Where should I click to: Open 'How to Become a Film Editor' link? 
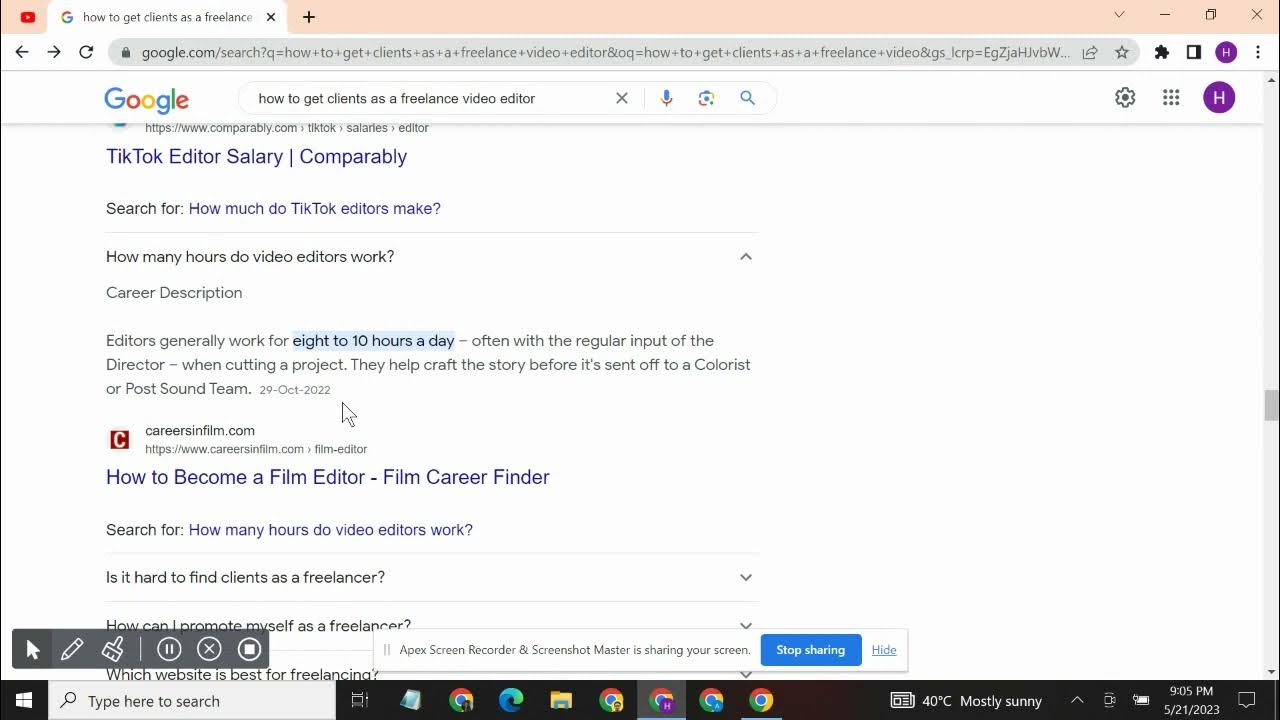pyautogui.click(x=327, y=477)
